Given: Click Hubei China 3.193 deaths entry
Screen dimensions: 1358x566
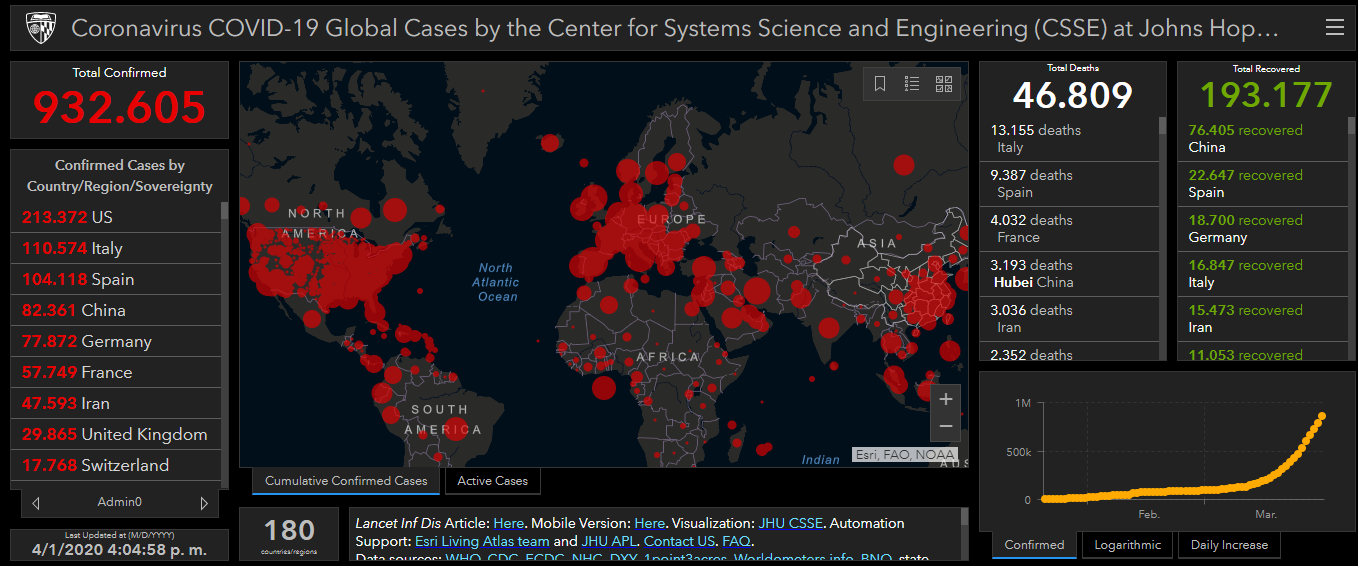Looking at the screenshot, I should click(1069, 274).
